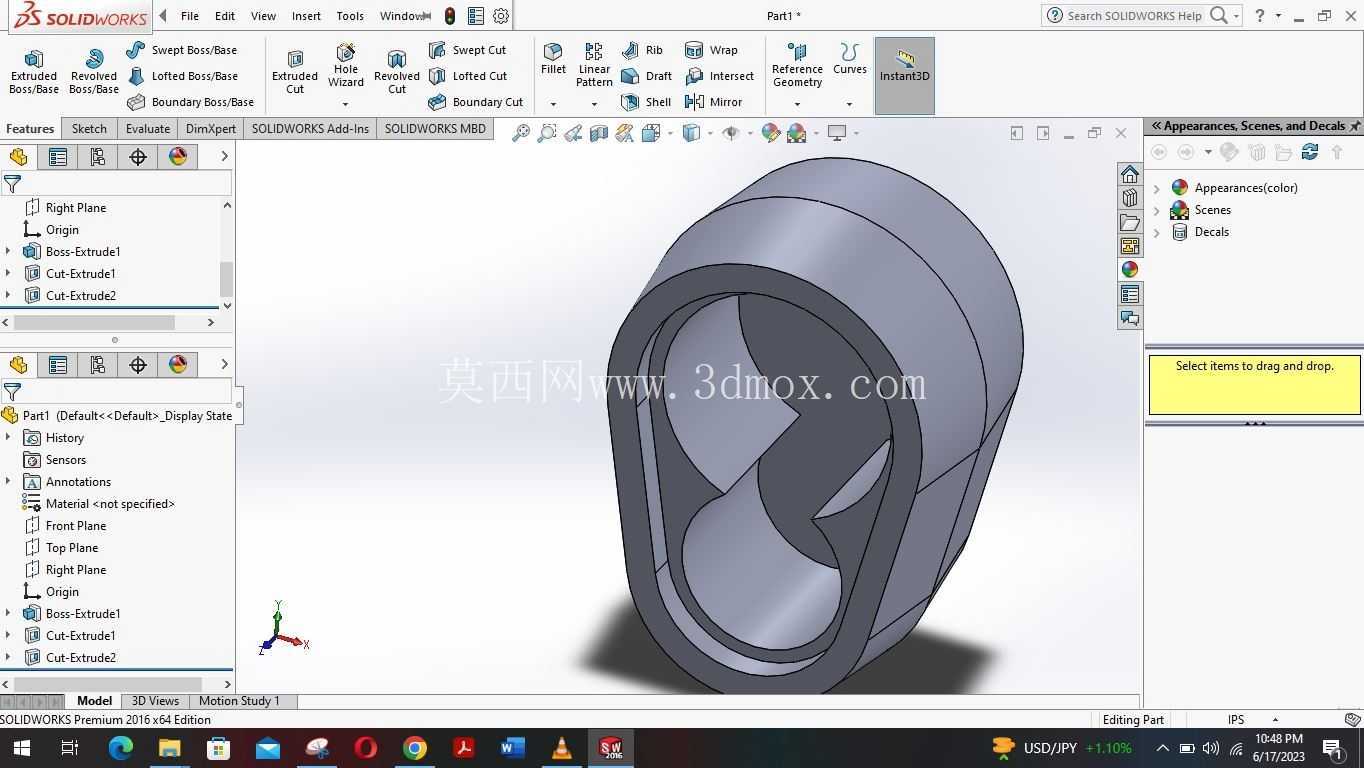
Task: Open Curves dropdown arrow
Action: (850, 104)
